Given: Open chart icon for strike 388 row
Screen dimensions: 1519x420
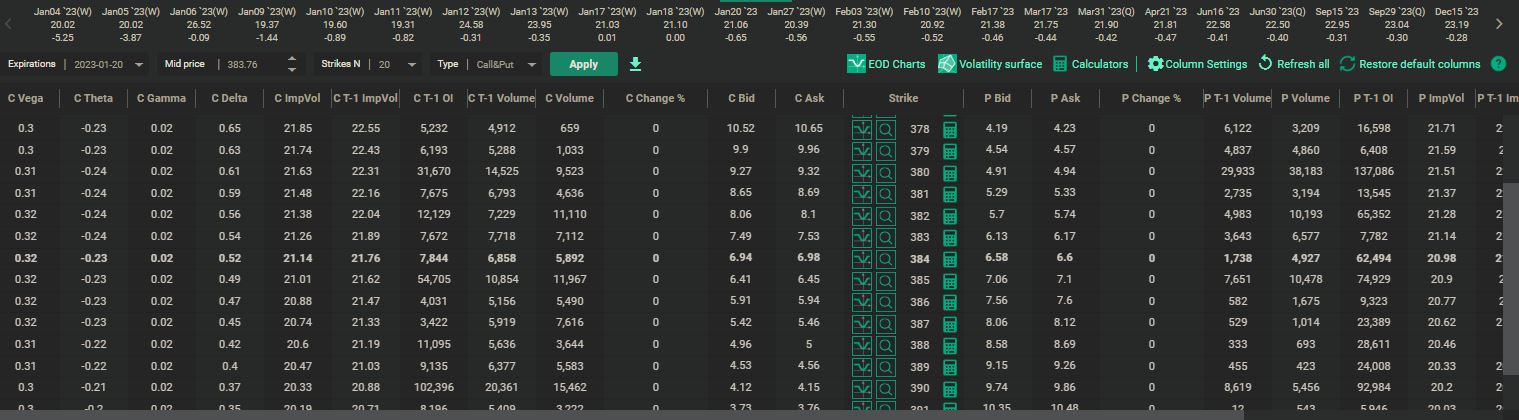Looking at the screenshot, I should [x=860, y=343].
